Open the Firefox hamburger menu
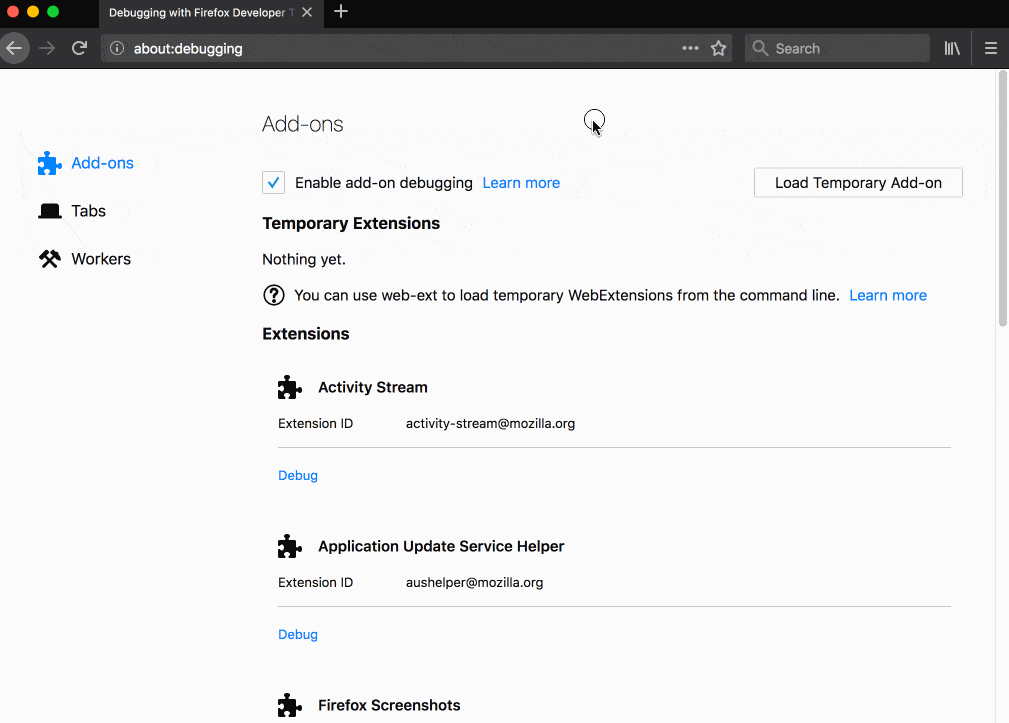This screenshot has width=1009, height=723. point(990,48)
